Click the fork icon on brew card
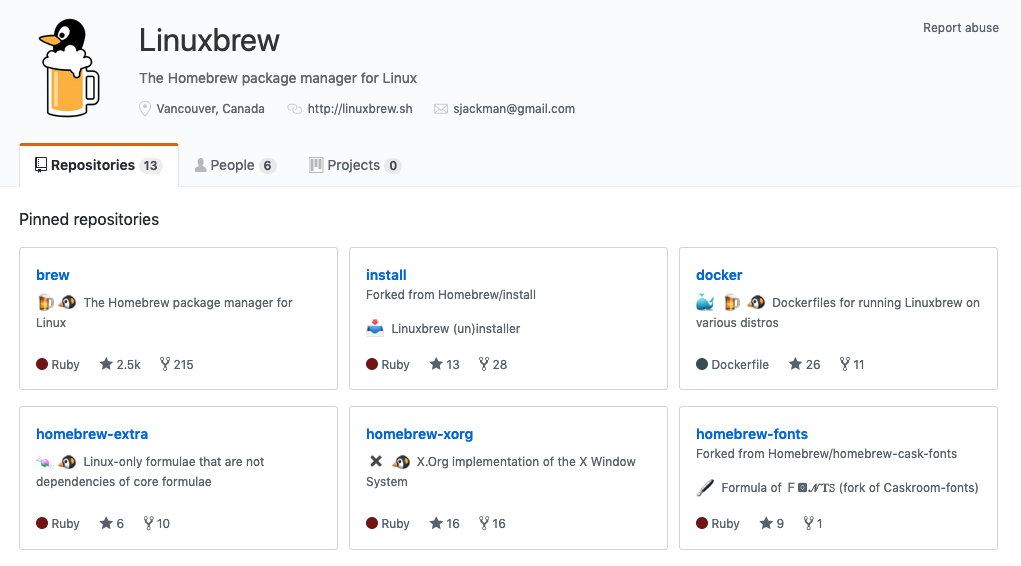The height and width of the screenshot is (566, 1021). 165,363
